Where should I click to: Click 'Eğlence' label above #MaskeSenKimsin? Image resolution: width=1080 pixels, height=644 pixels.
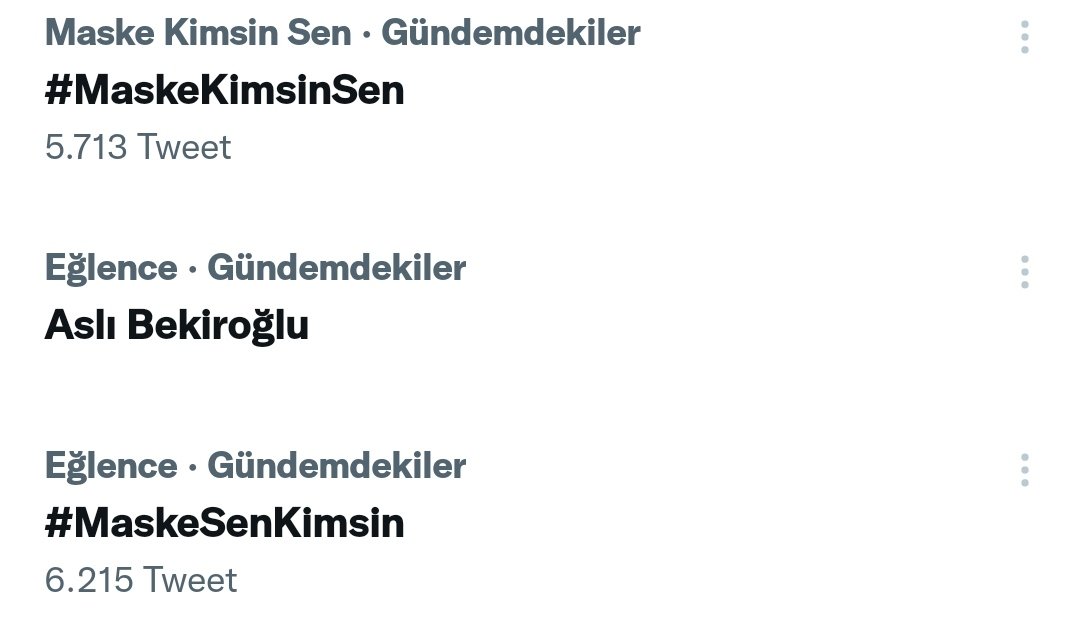click(x=110, y=466)
